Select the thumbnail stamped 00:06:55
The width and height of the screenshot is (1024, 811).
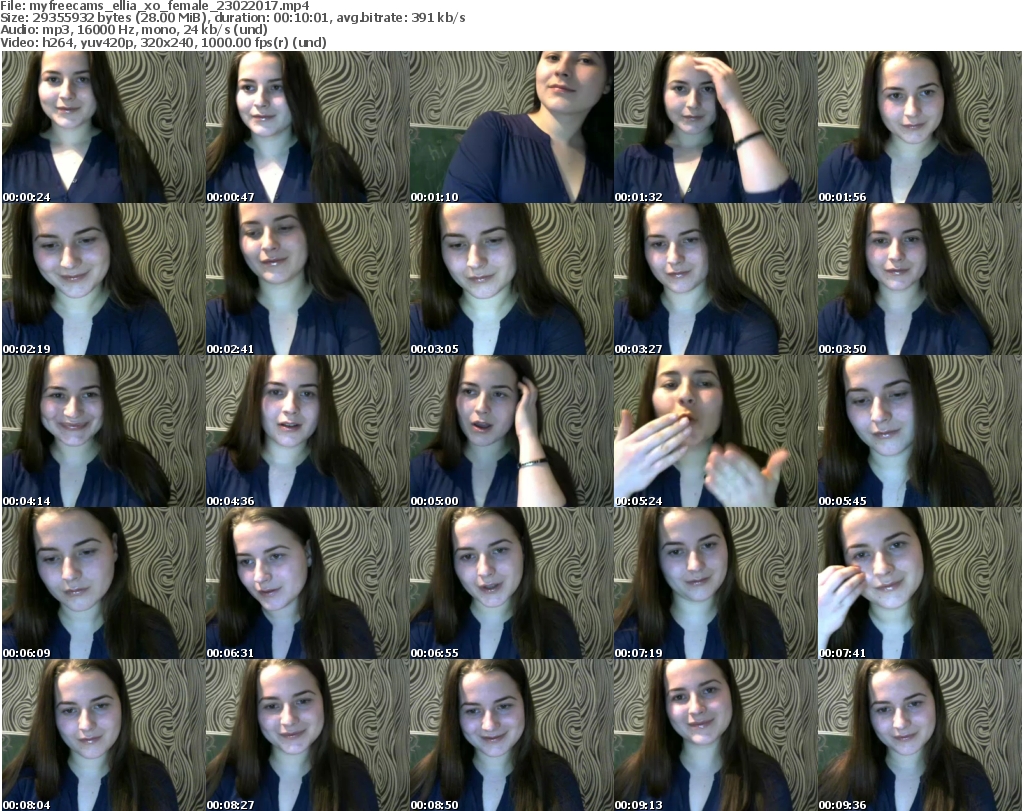click(511, 583)
